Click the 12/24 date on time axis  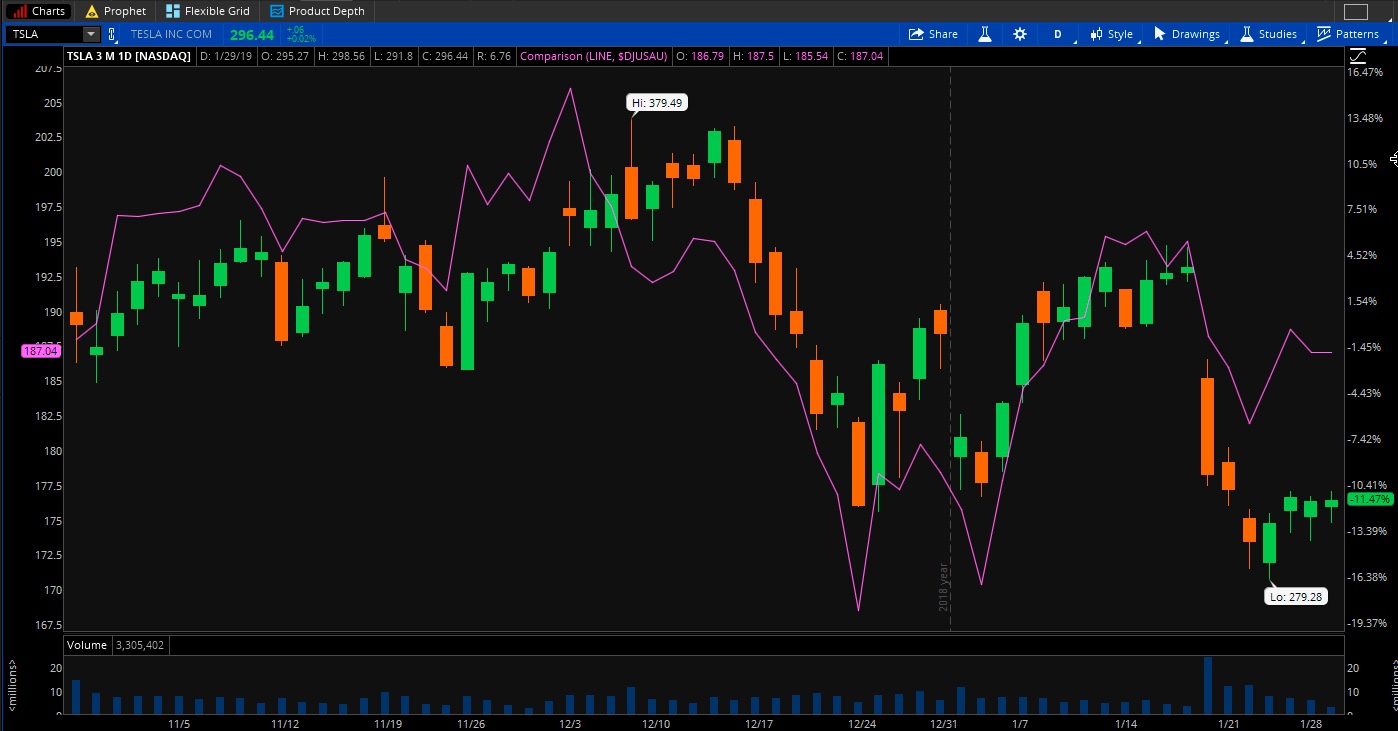point(862,723)
